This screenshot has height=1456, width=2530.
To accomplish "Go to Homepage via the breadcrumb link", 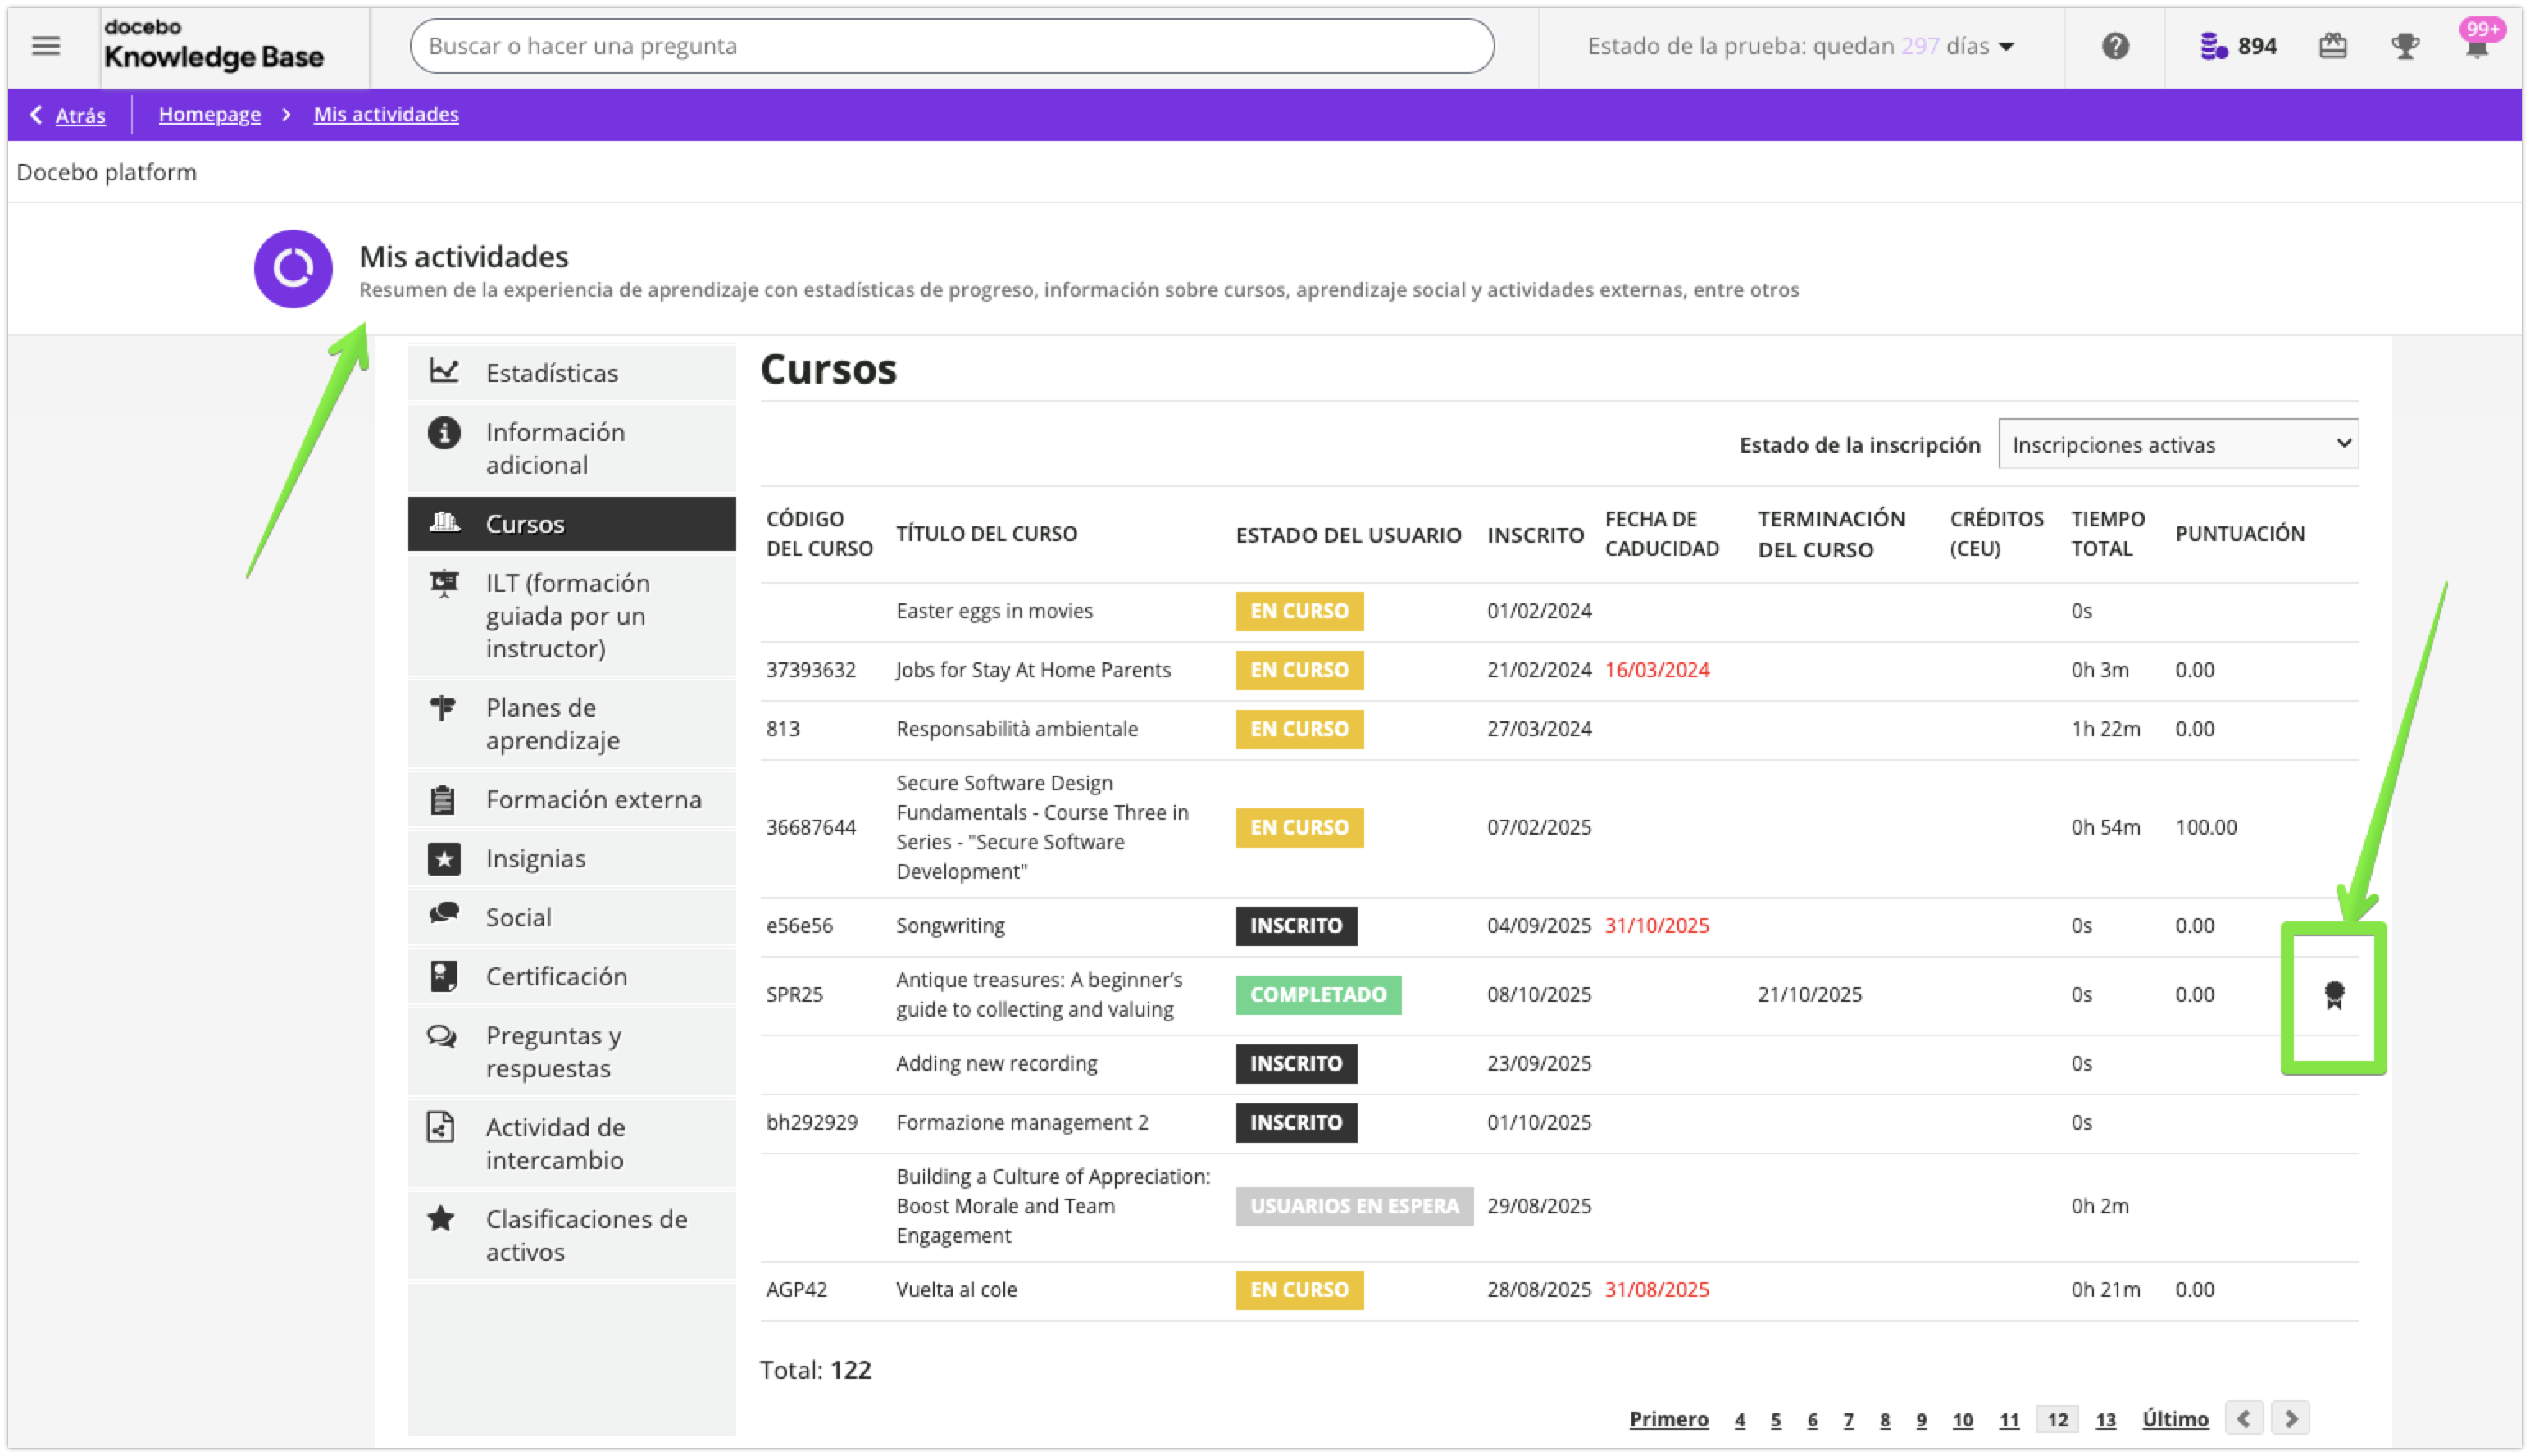I will (x=209, y=114).
